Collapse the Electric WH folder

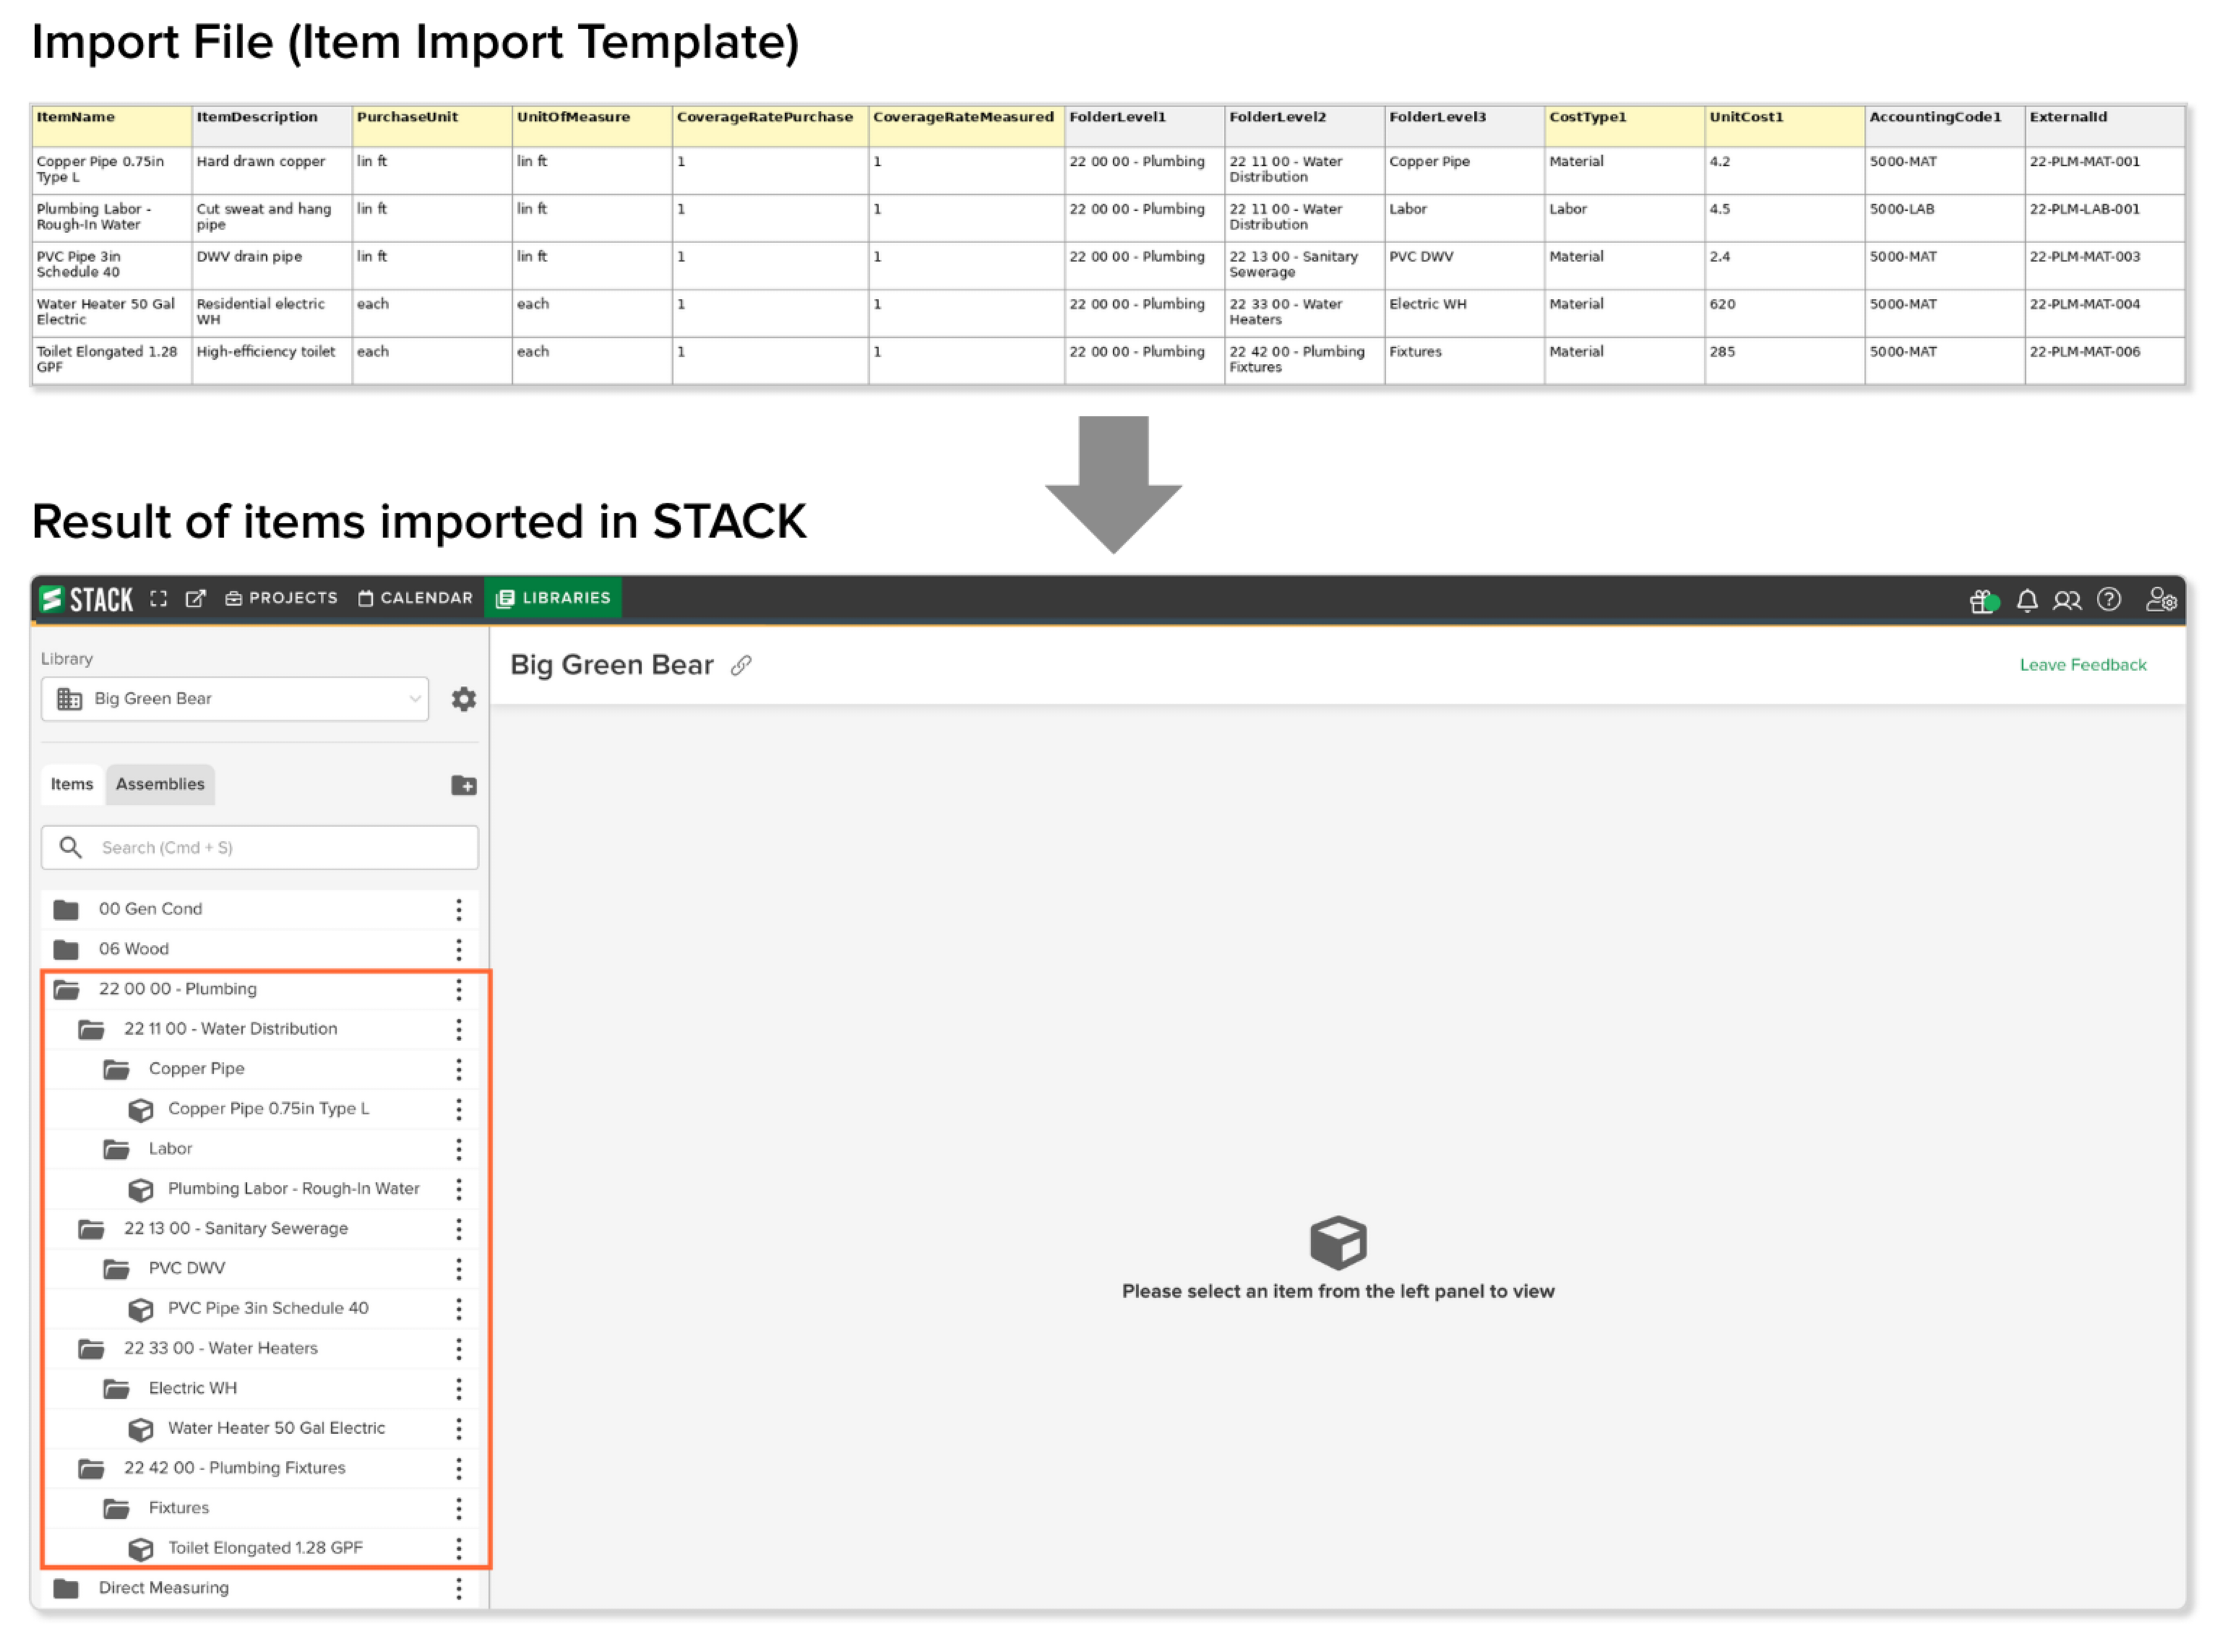pyautogui.click(x=116, y=1389)
